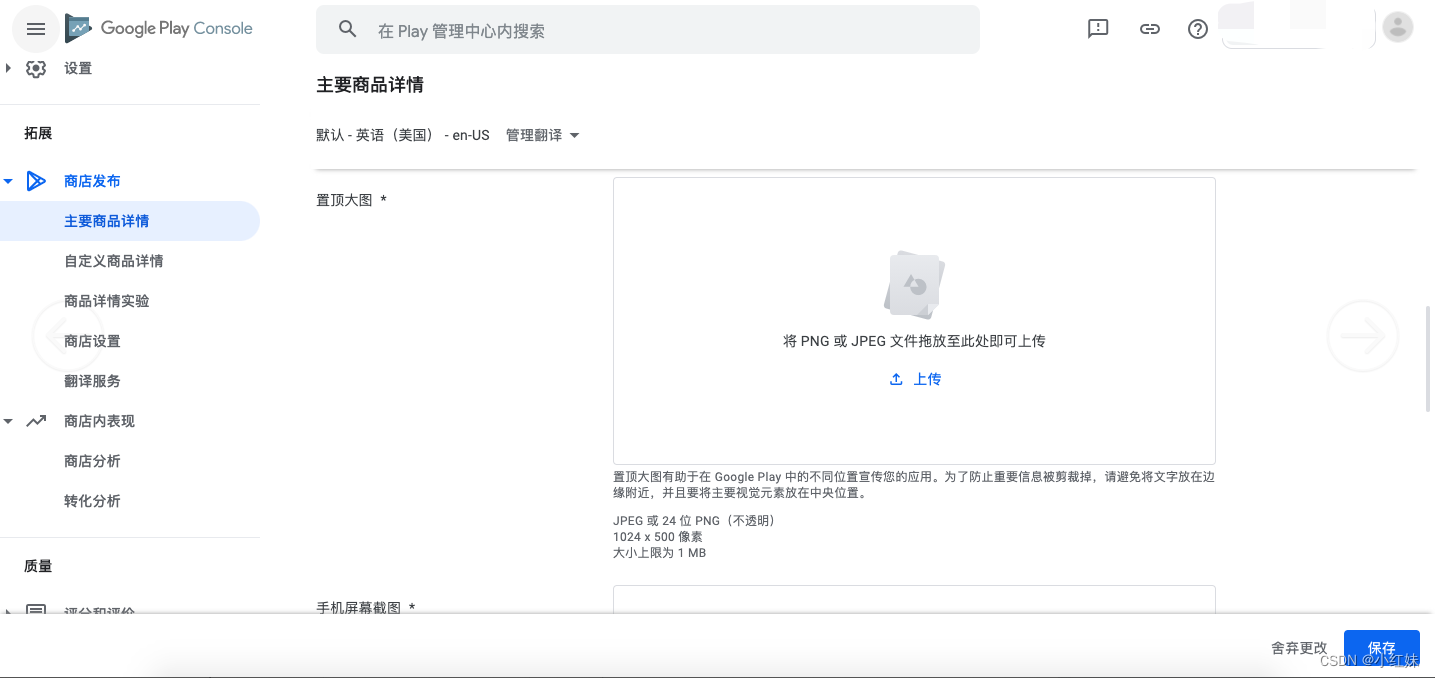Open the feedback (report issue) icon

tap(1097, 29)
